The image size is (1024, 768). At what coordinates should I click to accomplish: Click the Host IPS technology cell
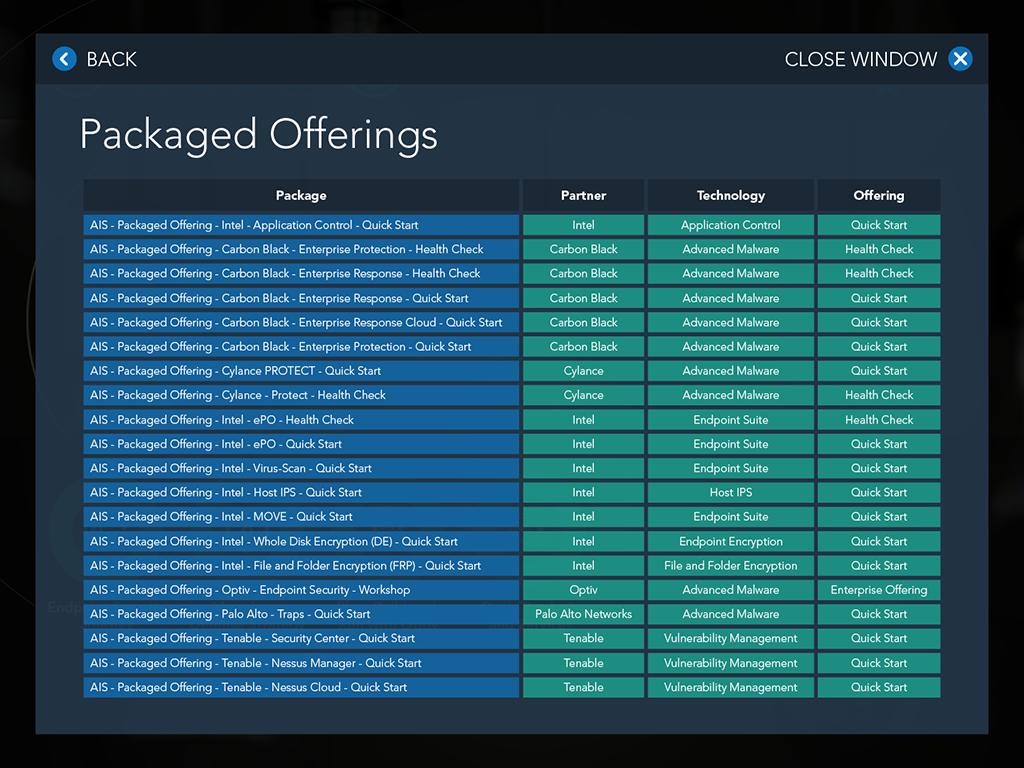[x=731, y=492]
